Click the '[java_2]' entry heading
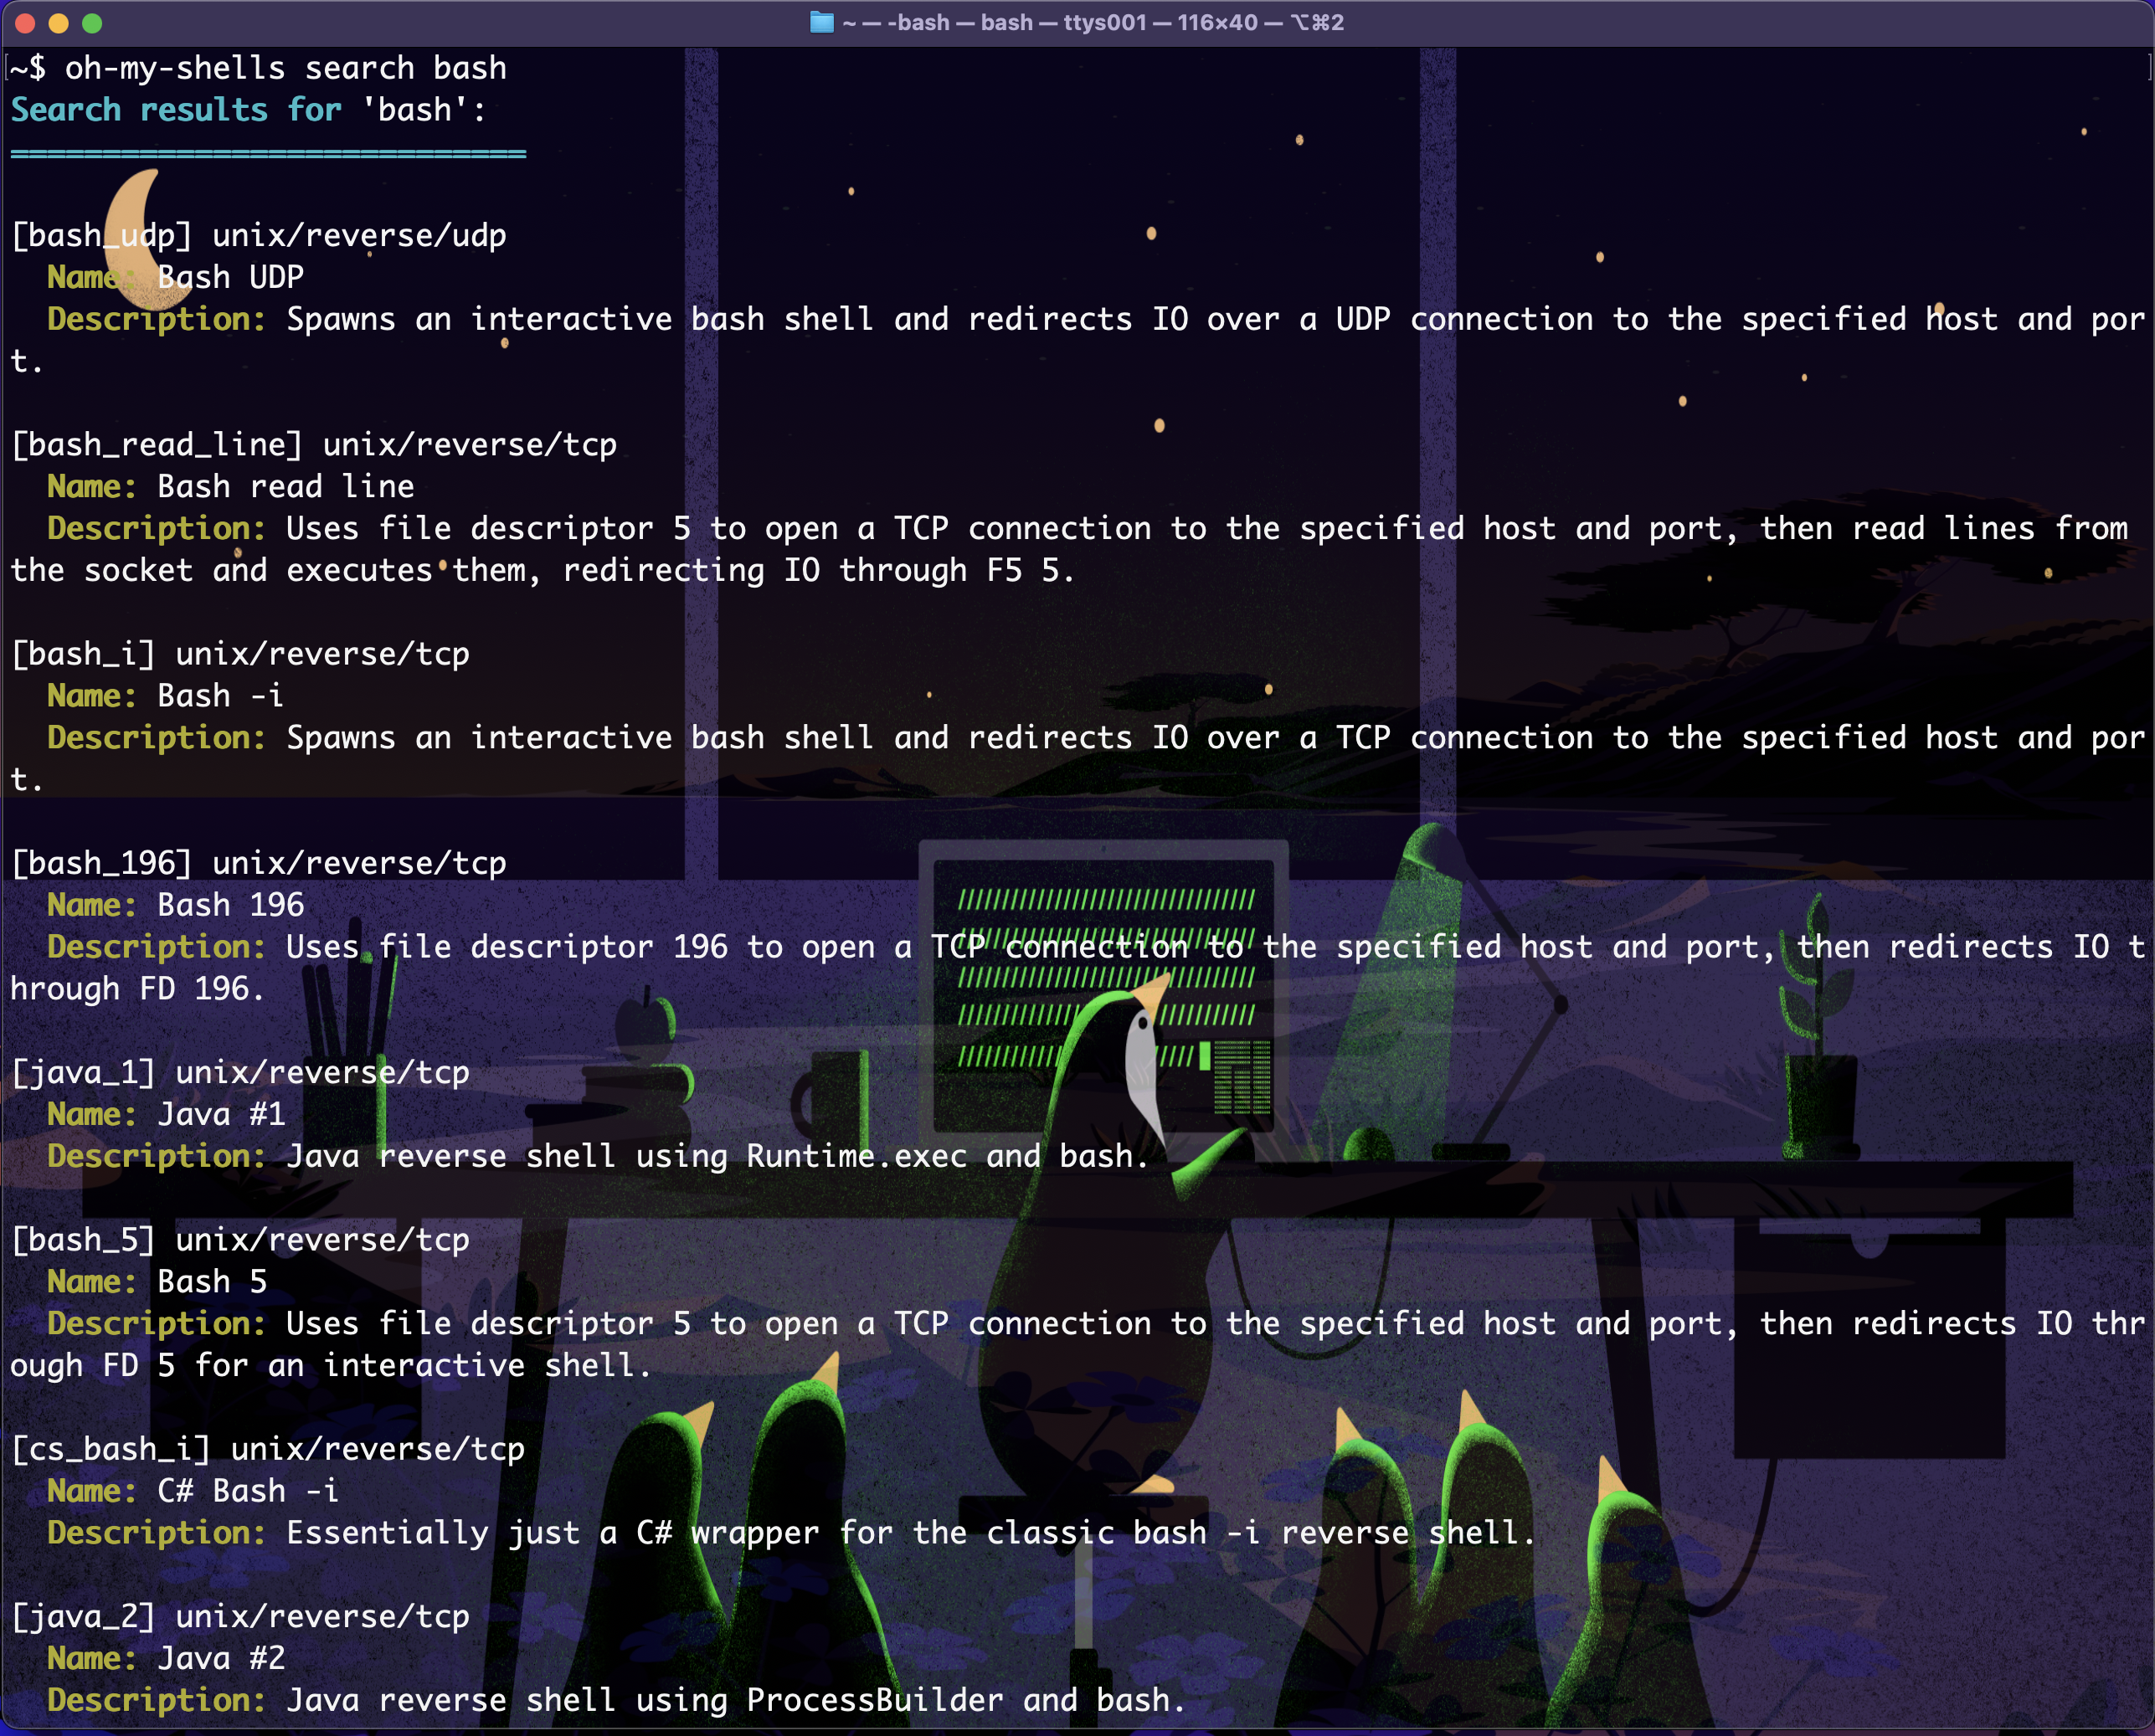This screenshot has height=1736, width=2155. (x=83, y=1617)
